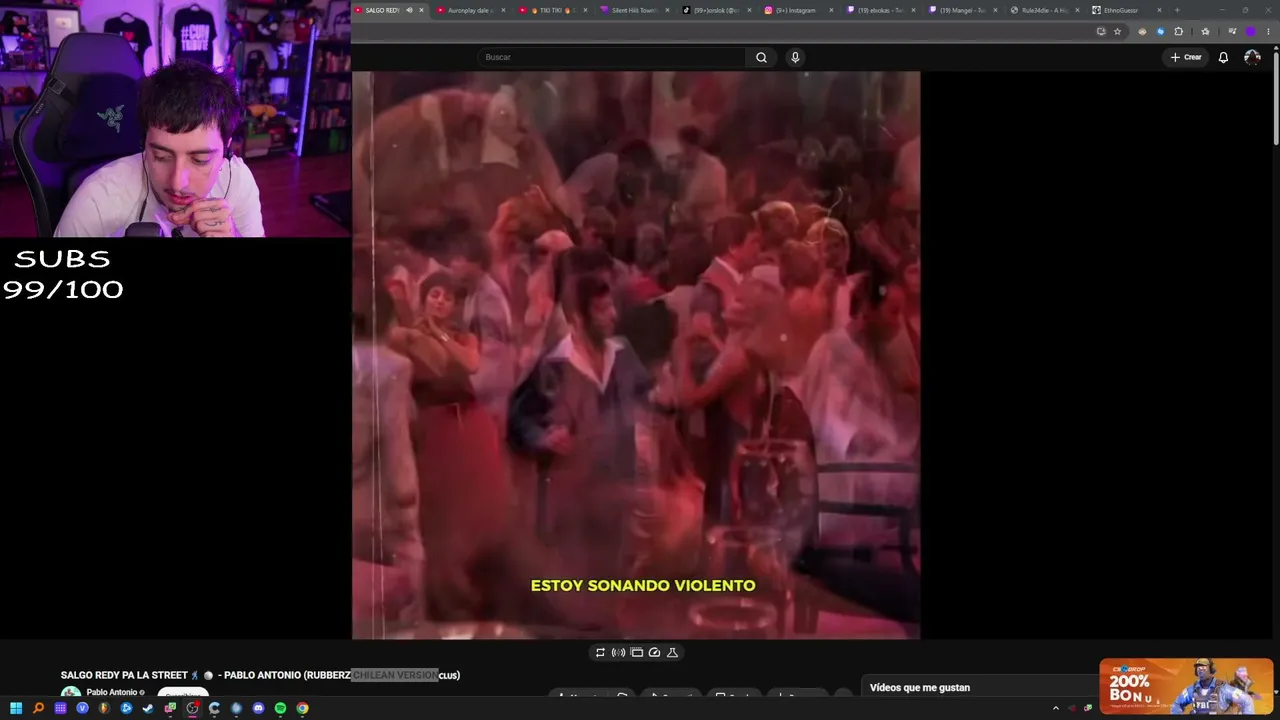The width and height of the screenshot is (1280, 720).
Task: Mute the SALGO REDY tab audio
Action: [409, 10]
